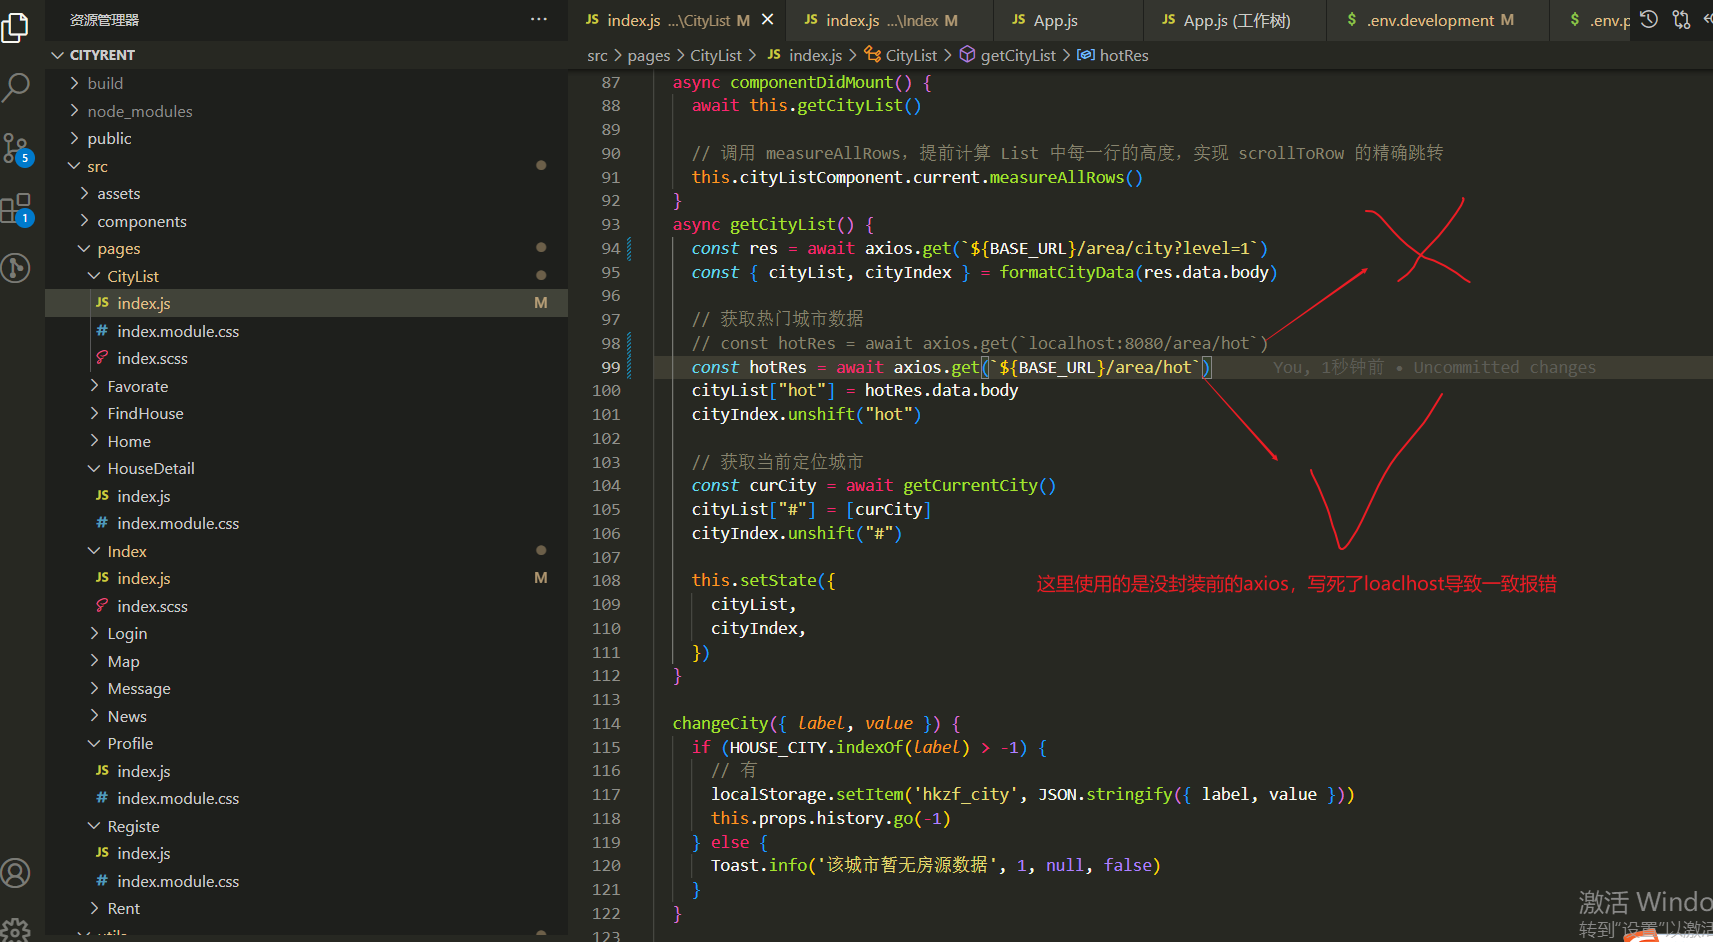Open index.js under HouseDetail
The height and width of the screenshot is (942, 1713).
(x=144, y=496)
